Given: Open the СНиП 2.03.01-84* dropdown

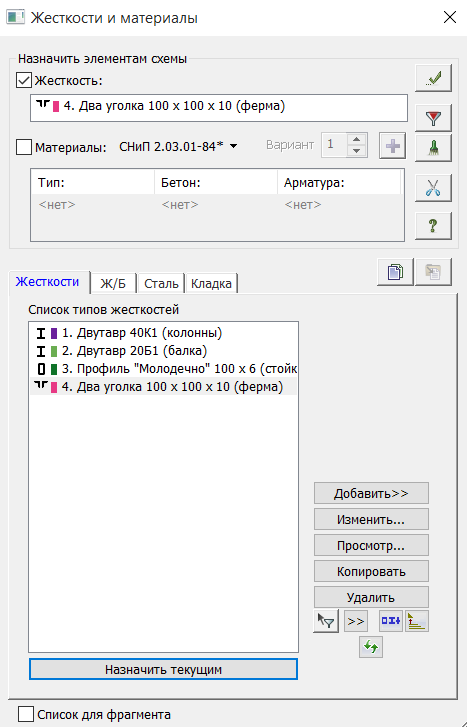Looking at the screenshot, I should (178, 147).
